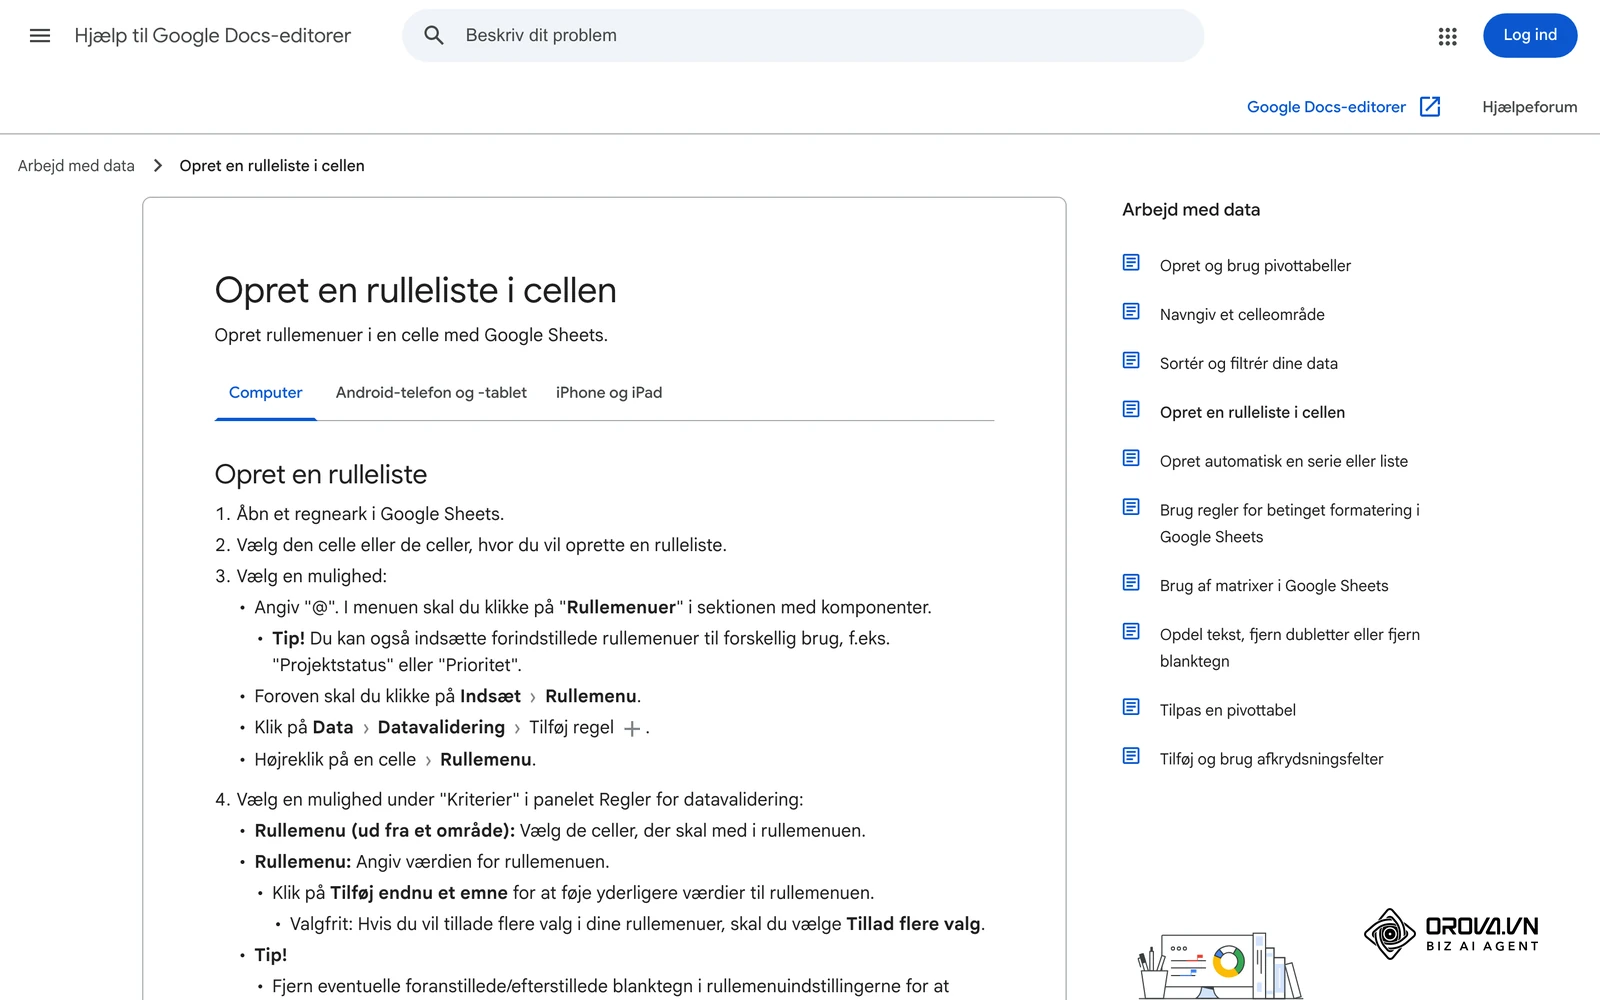Viewport: 1600px width, 1000px height.
Task: Open the Google Docs-editorer link
Action: coord(1326,107)
